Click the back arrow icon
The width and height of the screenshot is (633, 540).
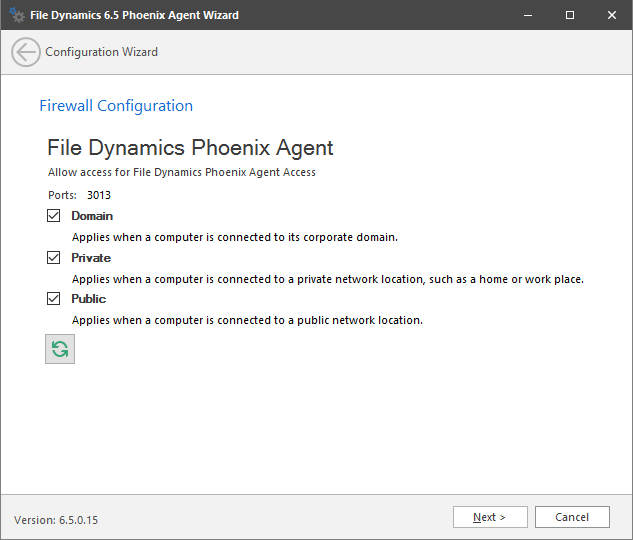coord(25,52)
